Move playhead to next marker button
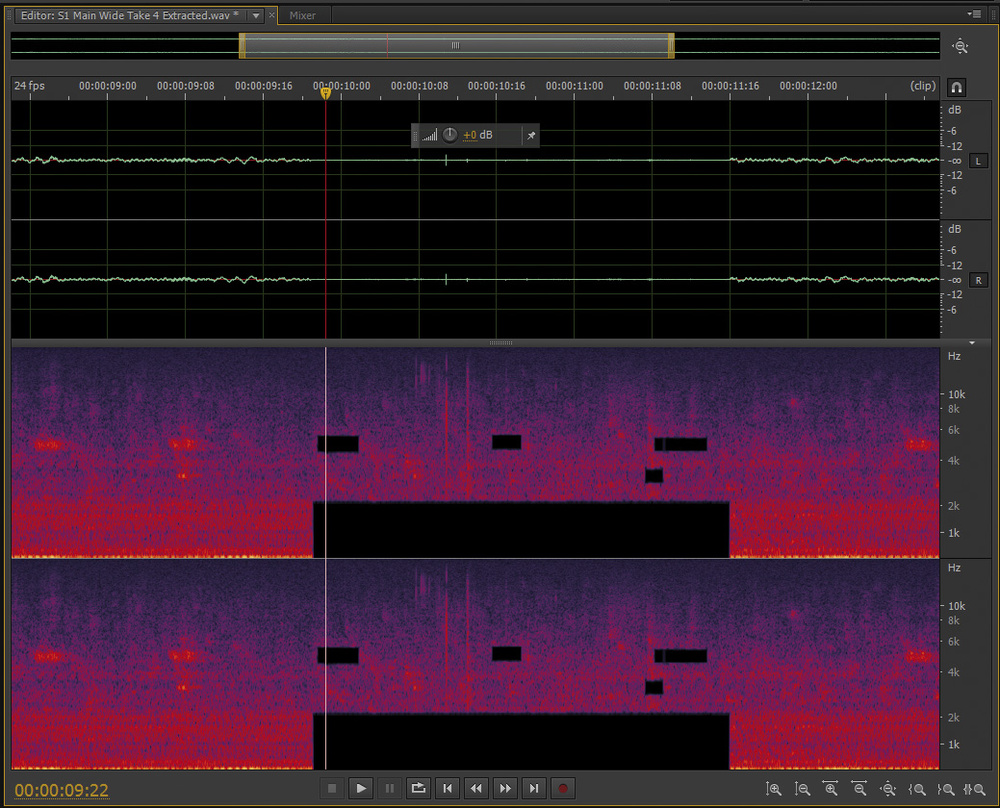This screenshot has height=808, width=1000. coord(534,789)
